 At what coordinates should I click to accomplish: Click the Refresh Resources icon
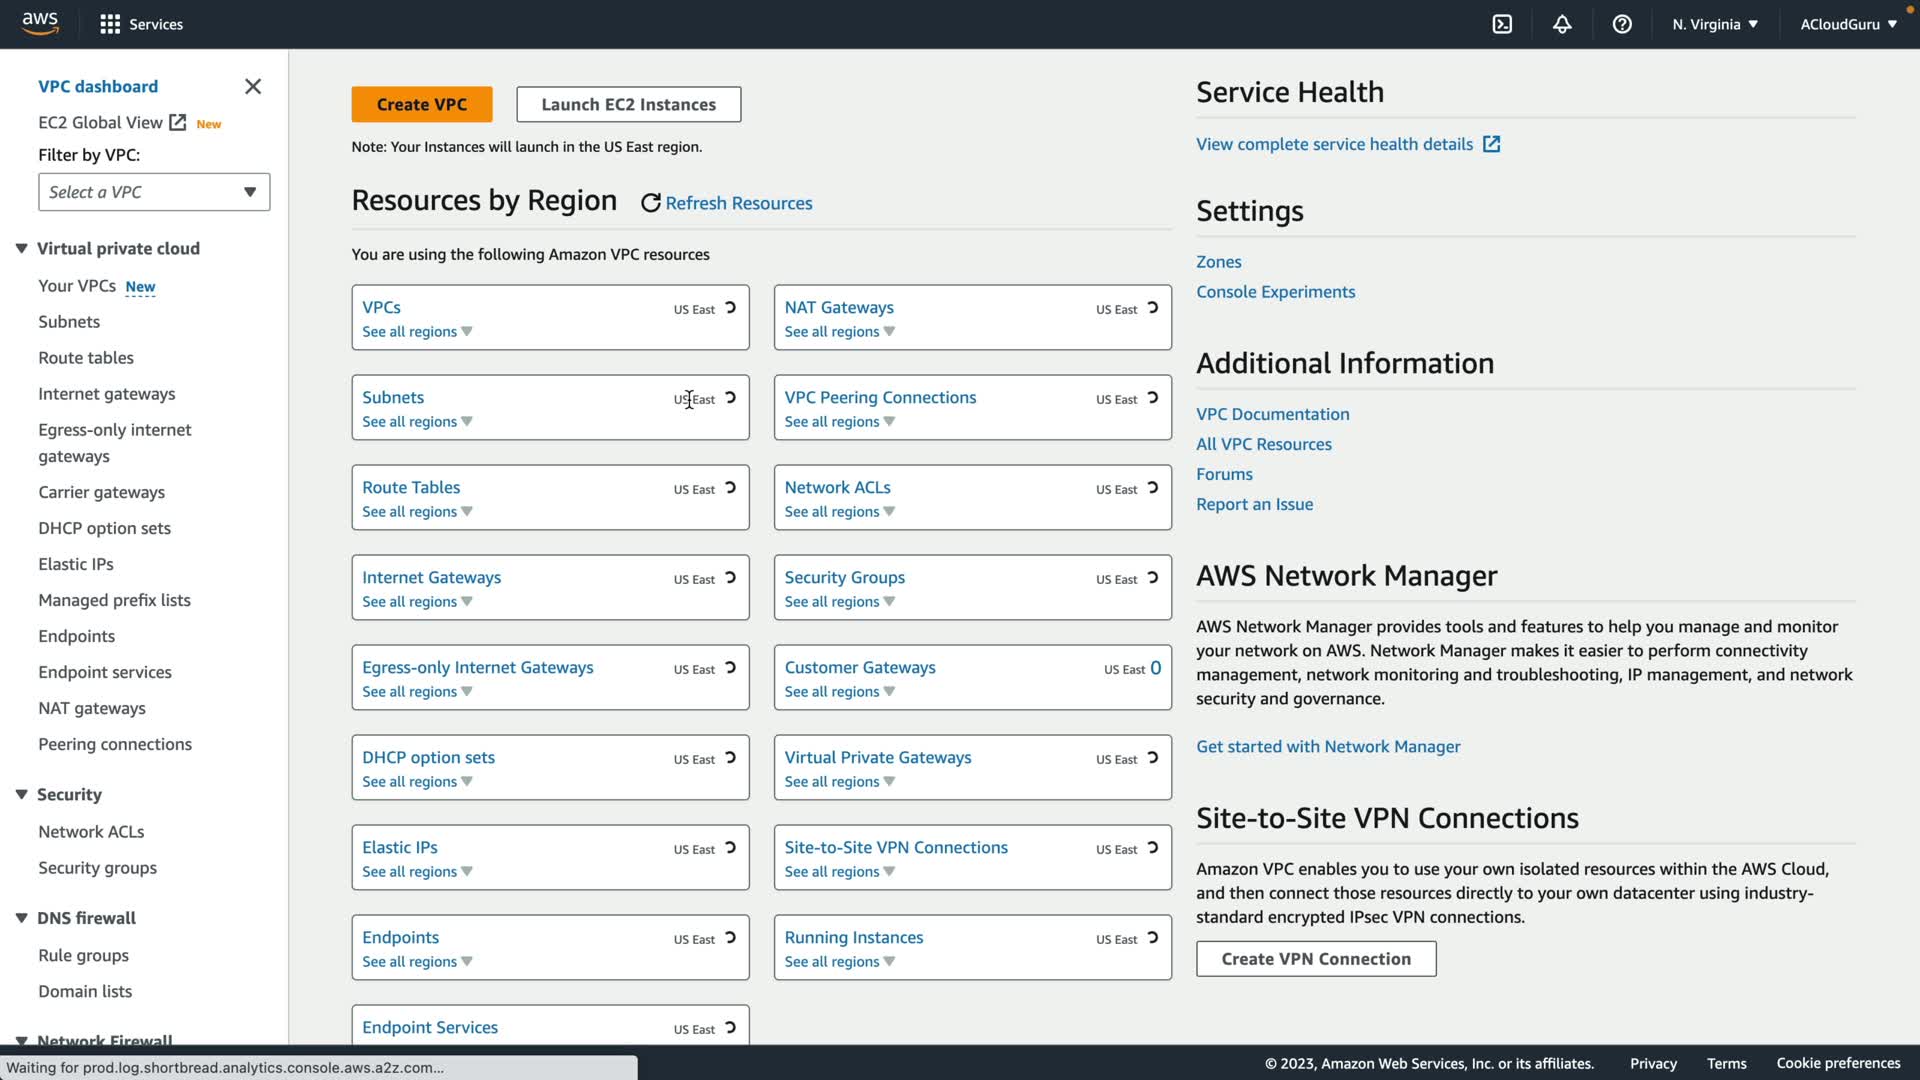pos(651,203)
